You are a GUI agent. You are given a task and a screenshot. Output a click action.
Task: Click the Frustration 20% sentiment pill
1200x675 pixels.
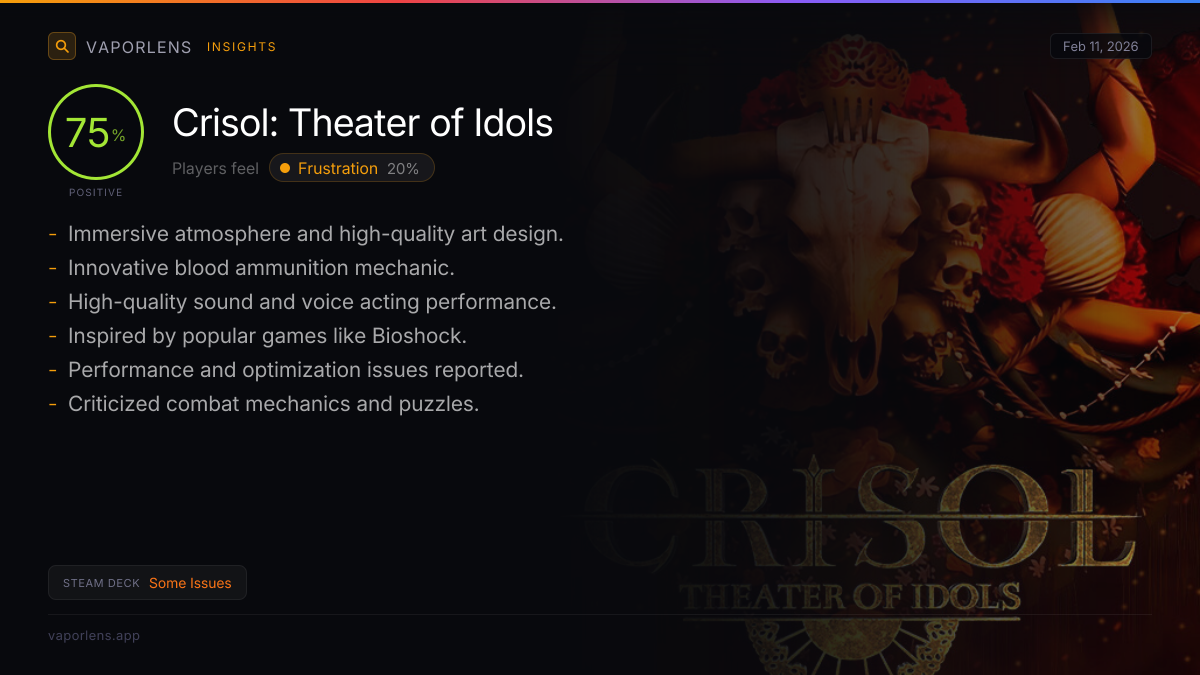352,168
